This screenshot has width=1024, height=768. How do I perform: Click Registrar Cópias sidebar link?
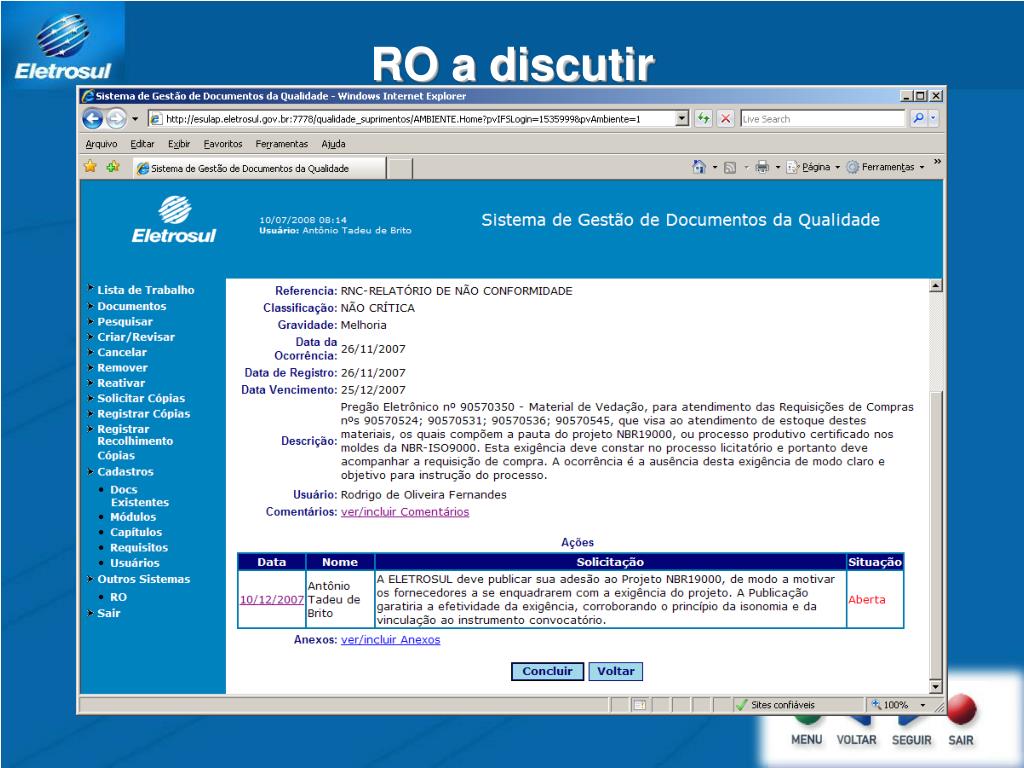144,414
